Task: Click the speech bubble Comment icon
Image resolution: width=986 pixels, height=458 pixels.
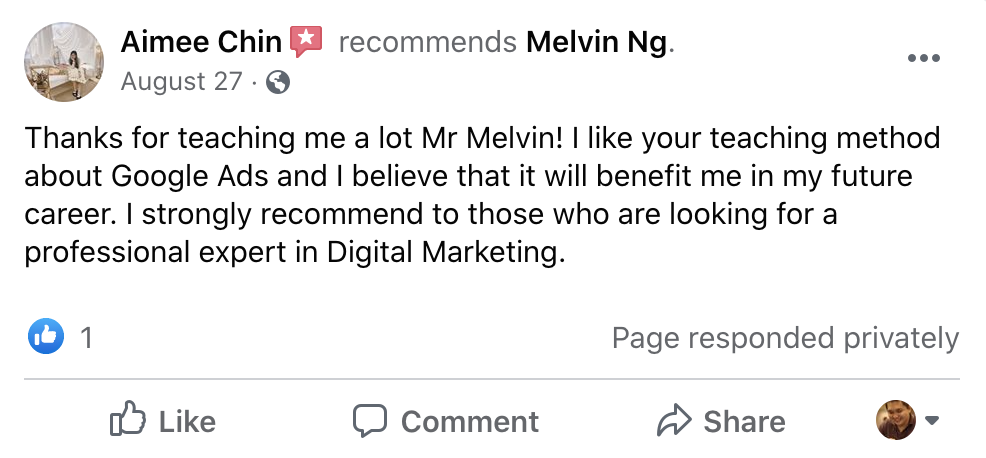Action: (370, 421)
